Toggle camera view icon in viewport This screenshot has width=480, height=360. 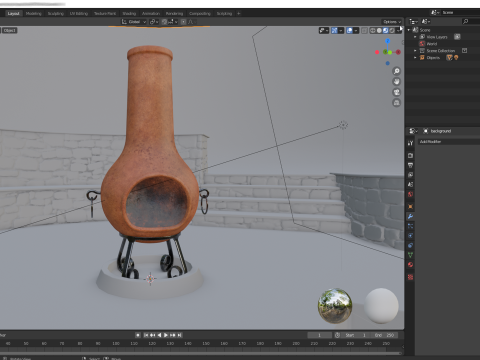397,92
